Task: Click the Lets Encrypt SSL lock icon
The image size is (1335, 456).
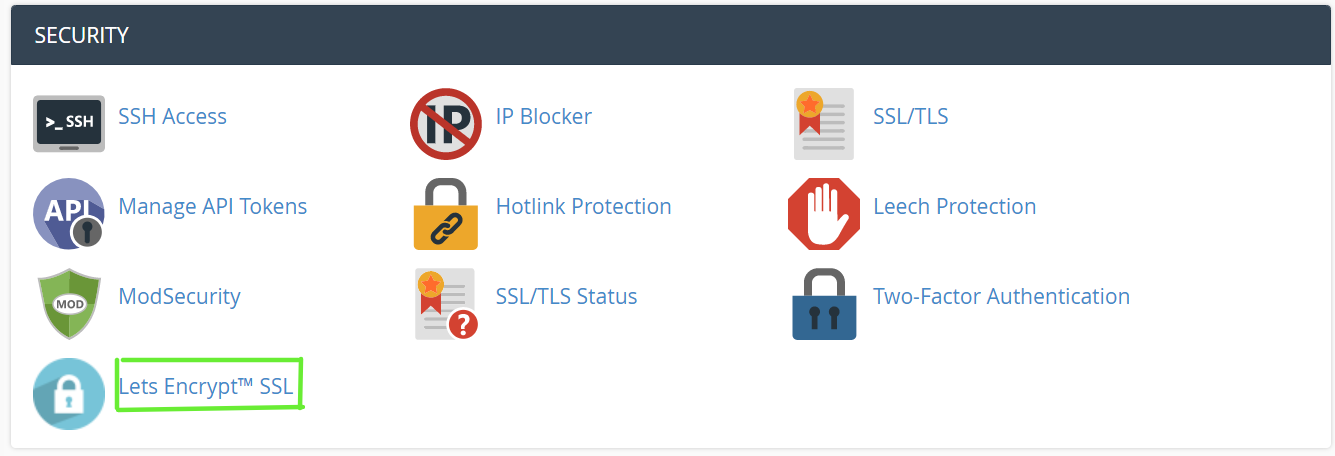Action: click(x=69, y=394)
